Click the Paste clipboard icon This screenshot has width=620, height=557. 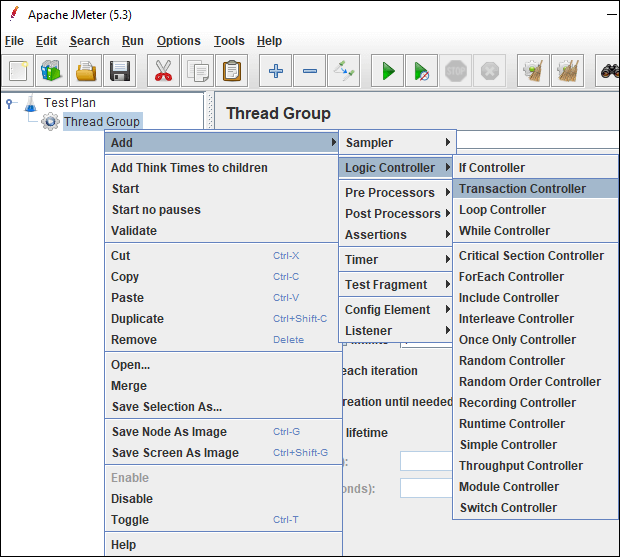pyautogui.click(x=232, y=71)
